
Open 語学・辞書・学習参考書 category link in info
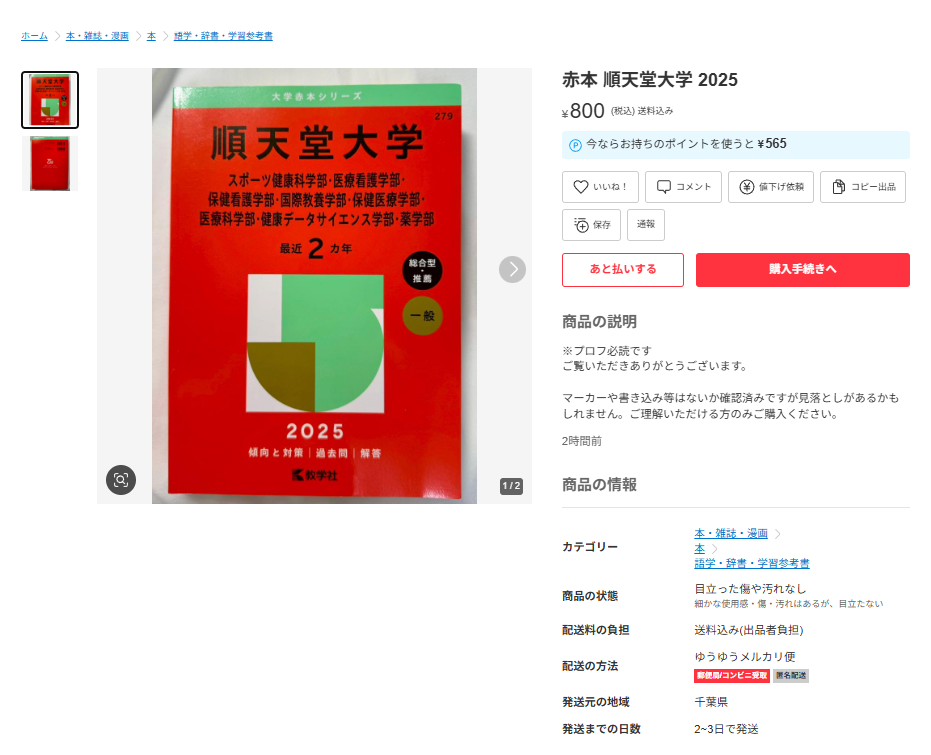752,563
